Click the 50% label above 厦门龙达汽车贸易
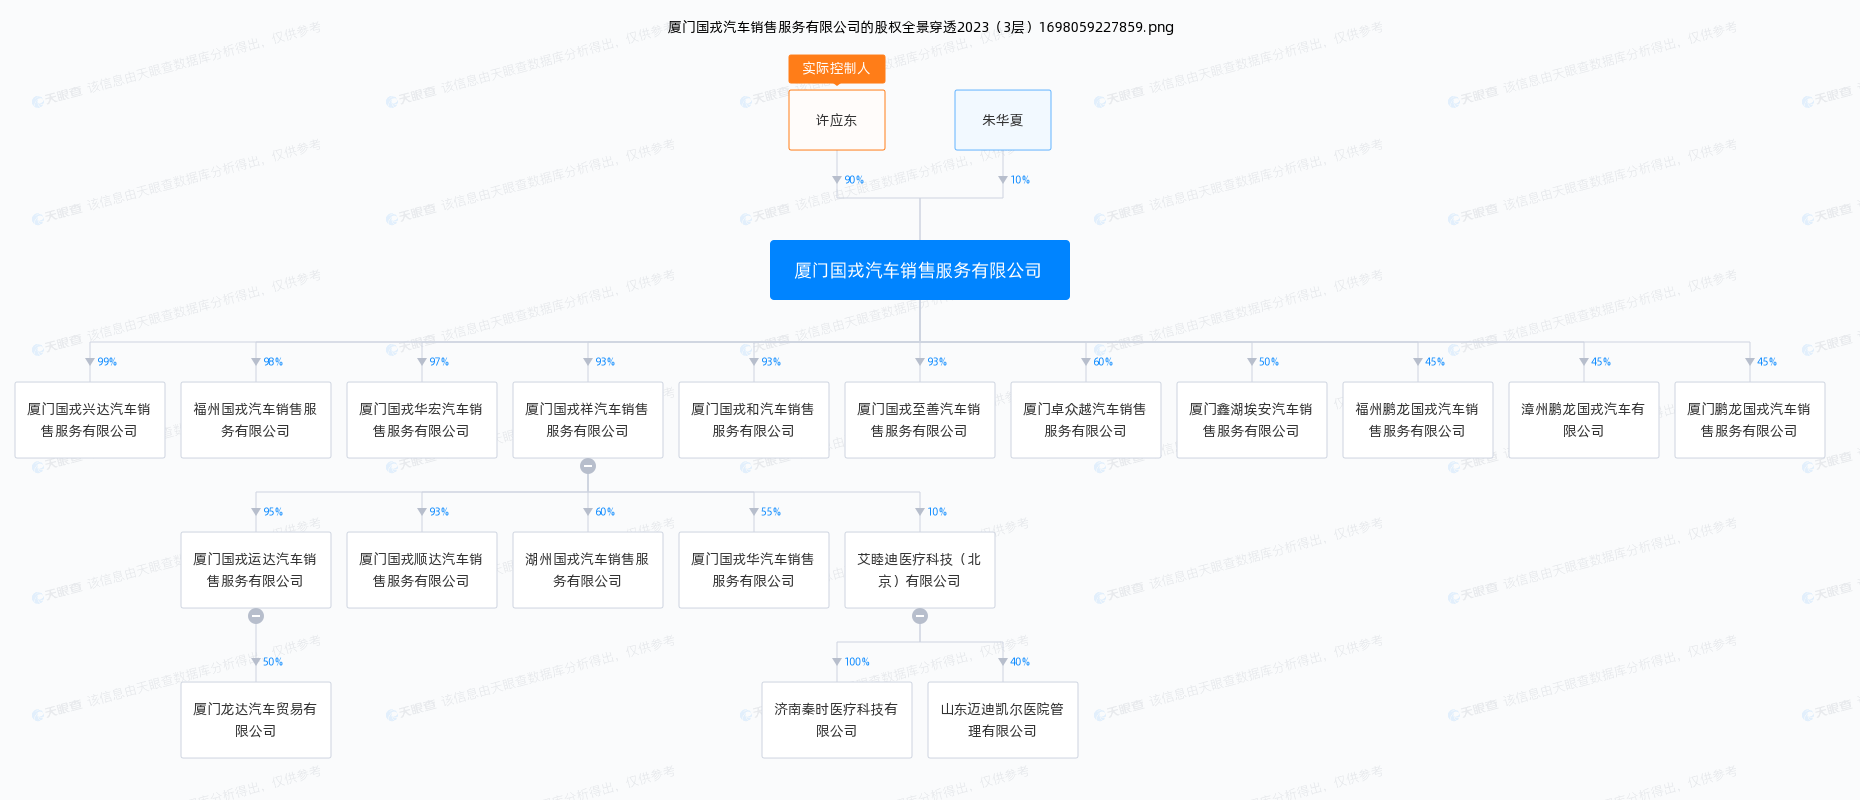 click(273, 662)
